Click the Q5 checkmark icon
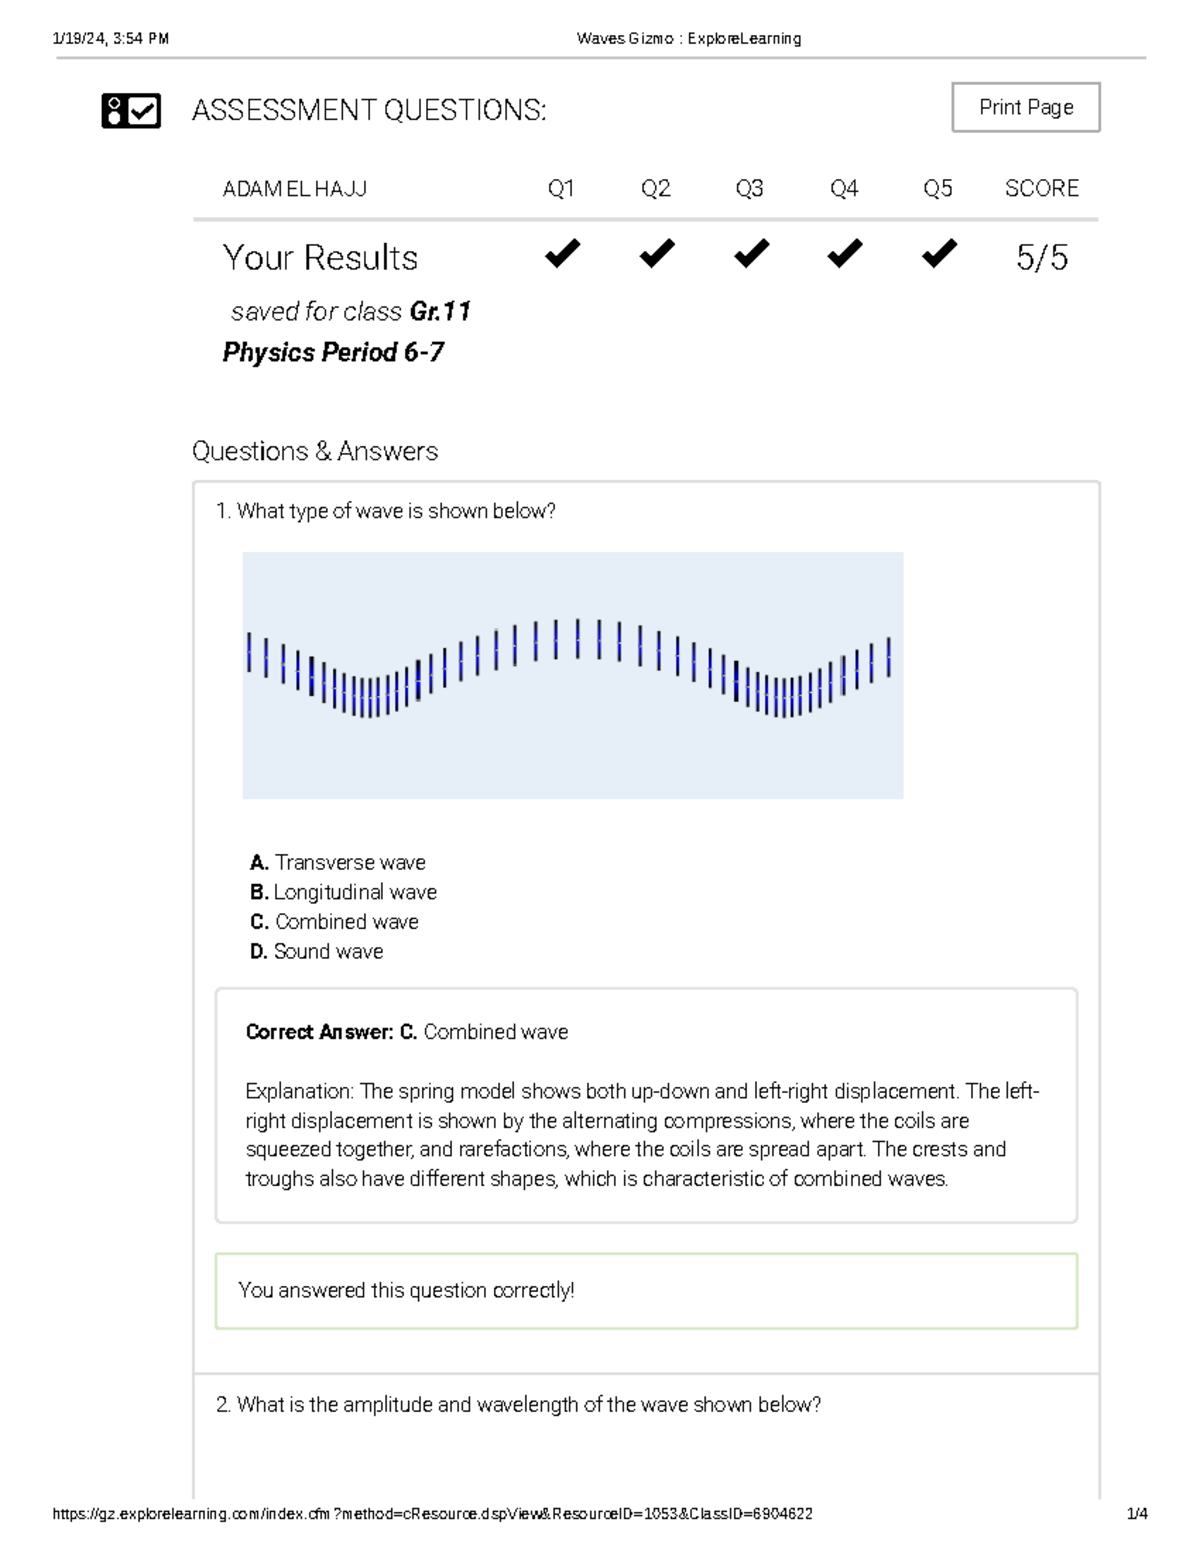This screenshot has width=1200, height=1553. [x=937, y=253]
